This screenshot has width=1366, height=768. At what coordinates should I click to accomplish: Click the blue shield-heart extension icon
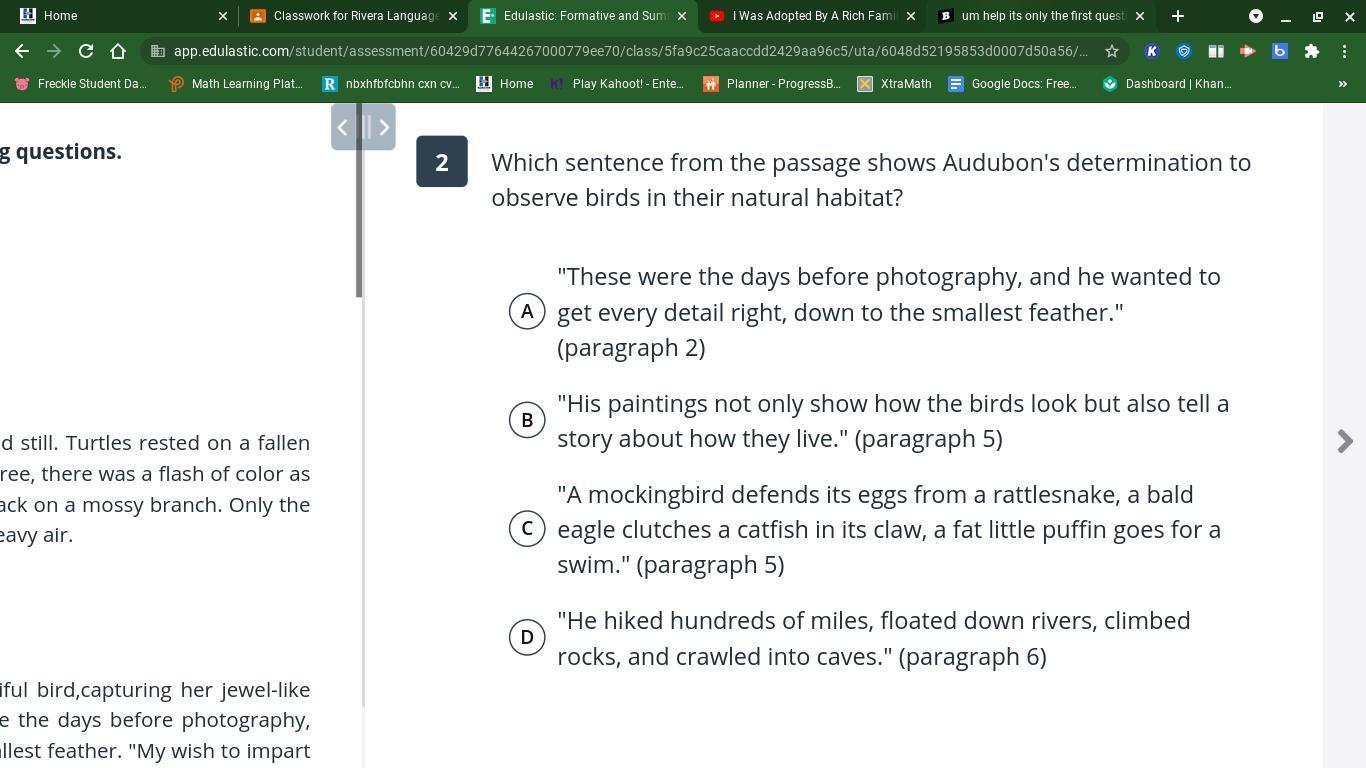click(1184, 51)
